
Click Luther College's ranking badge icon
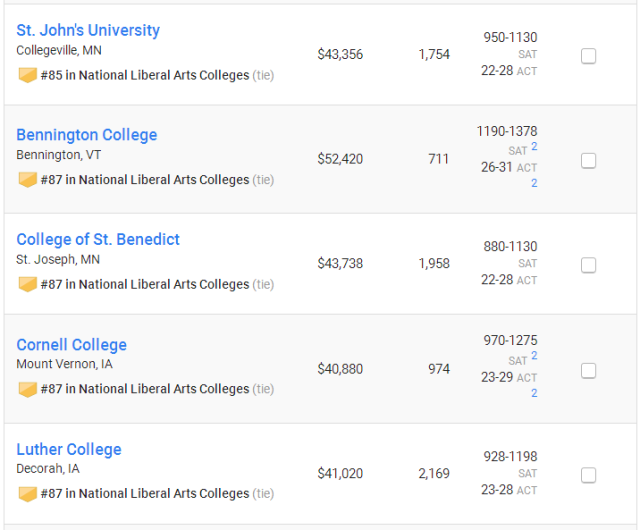[28, 494]
